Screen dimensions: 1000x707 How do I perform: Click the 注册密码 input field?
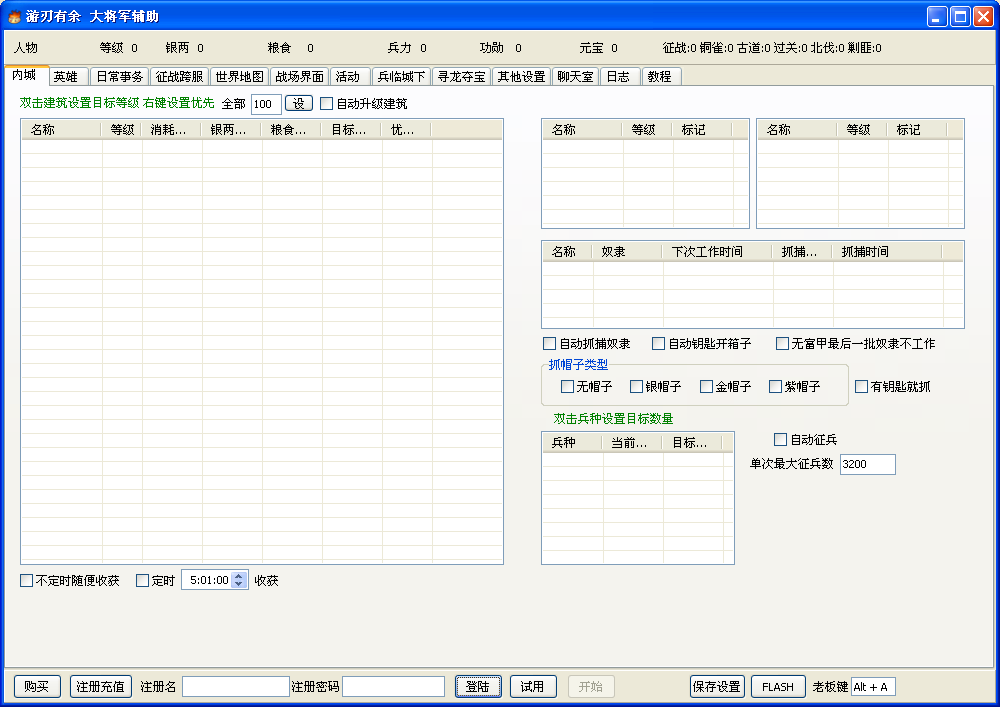click(393, 687)
